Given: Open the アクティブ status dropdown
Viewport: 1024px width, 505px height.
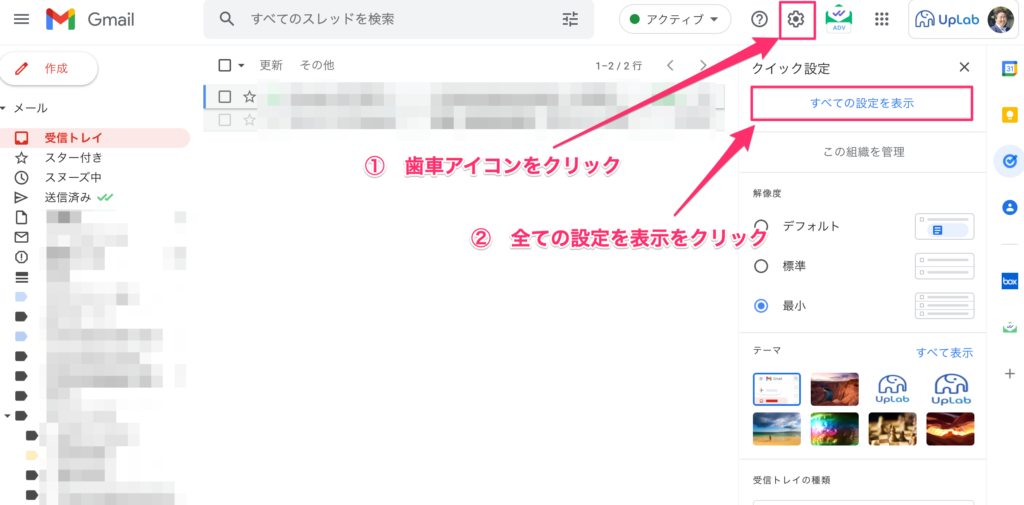Looking at the screenshot, I should coord(675,19).
